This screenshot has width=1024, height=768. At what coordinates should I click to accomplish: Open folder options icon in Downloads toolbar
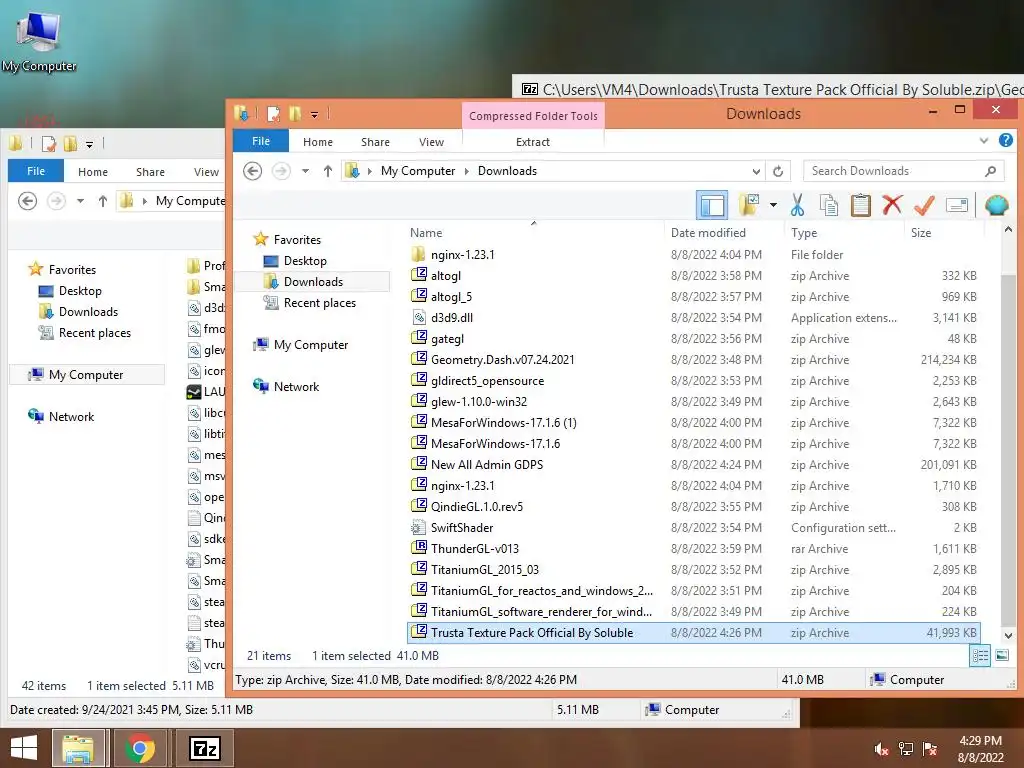coord(749,205)
